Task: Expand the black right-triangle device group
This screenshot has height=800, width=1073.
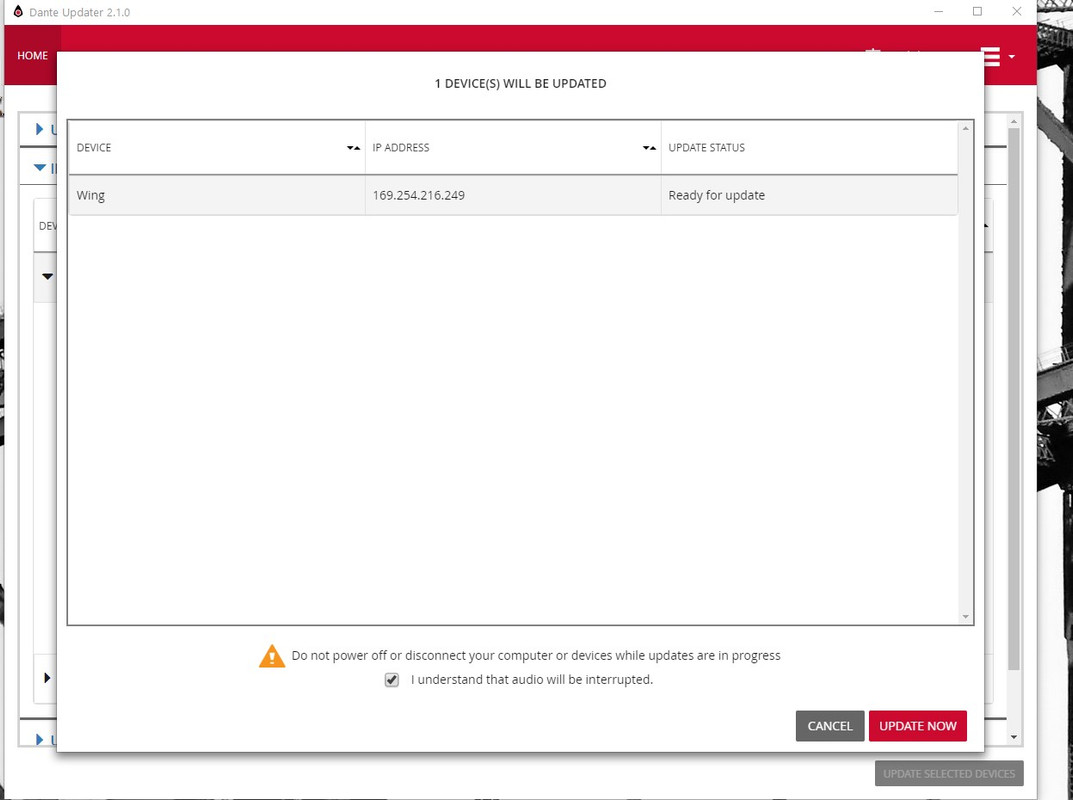Action: point(47,678)
